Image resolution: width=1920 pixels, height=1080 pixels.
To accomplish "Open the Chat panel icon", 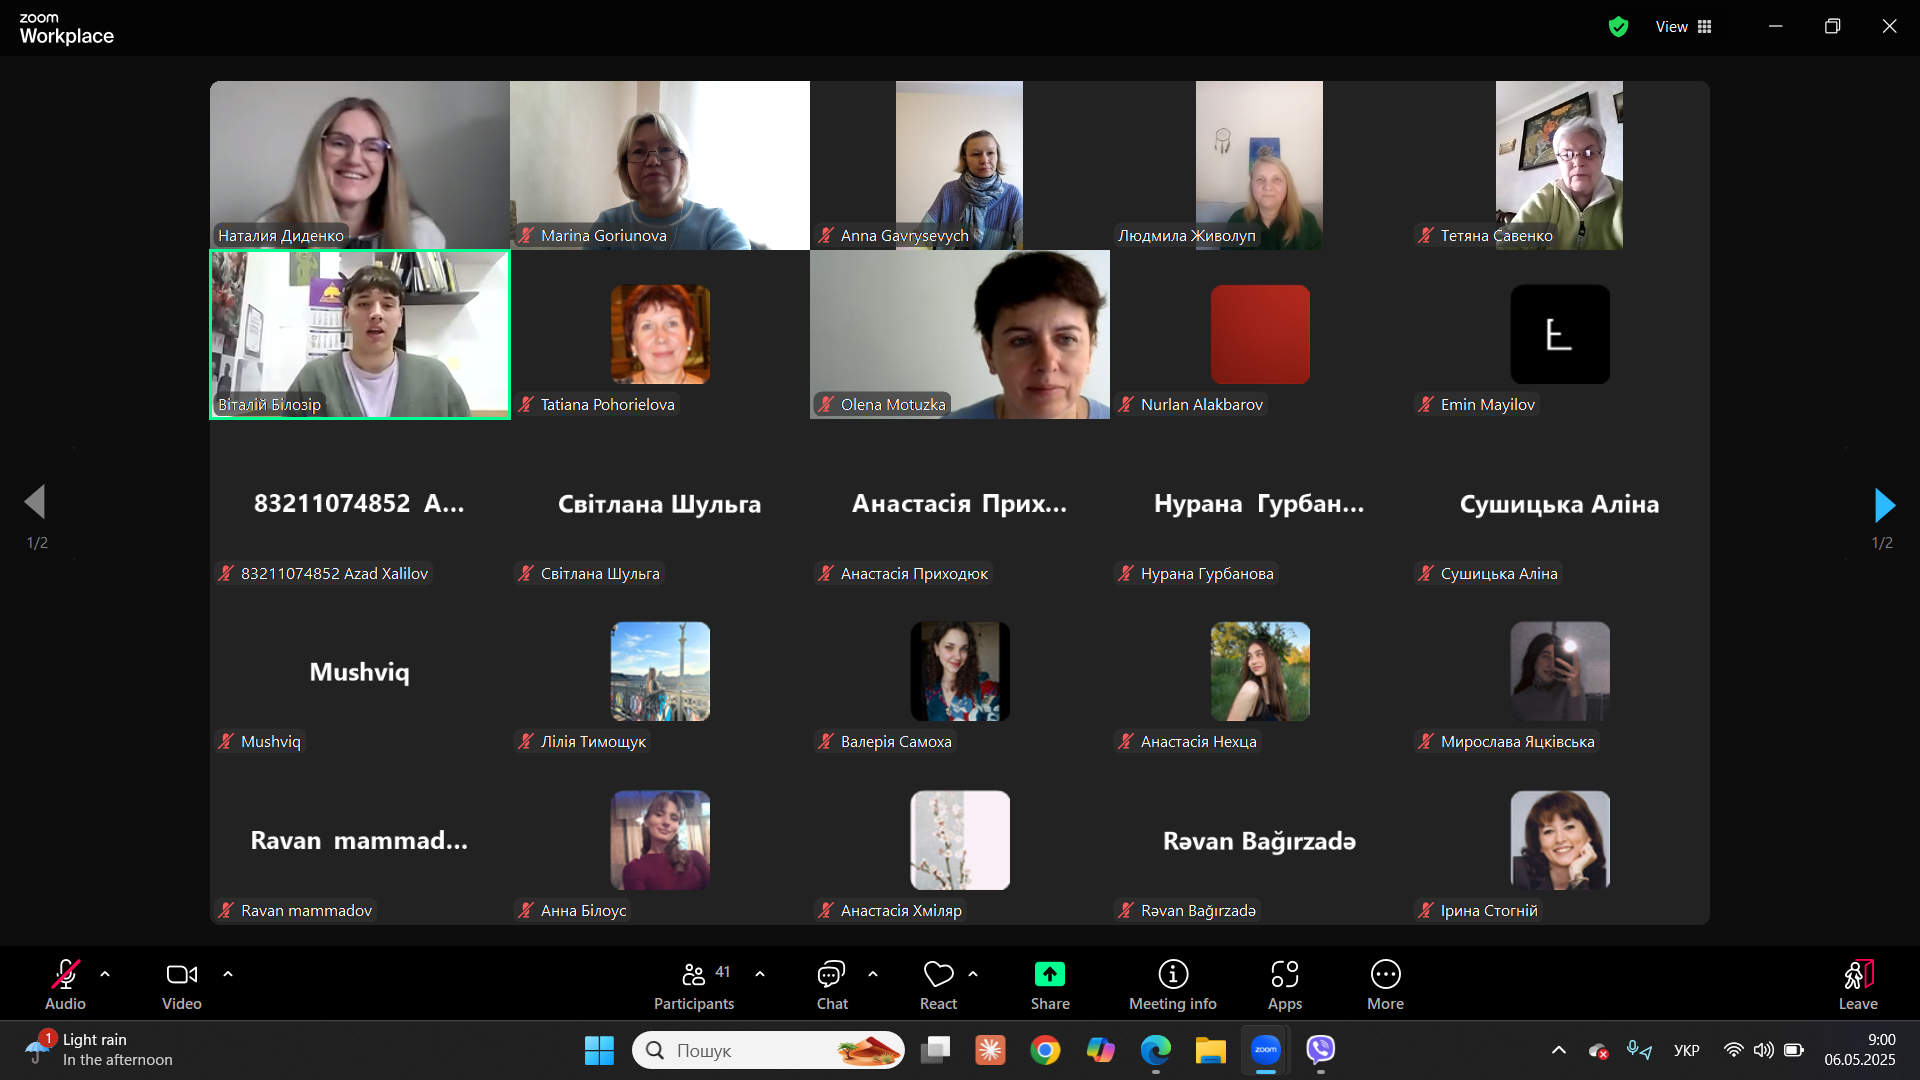I will pos(831,974).
